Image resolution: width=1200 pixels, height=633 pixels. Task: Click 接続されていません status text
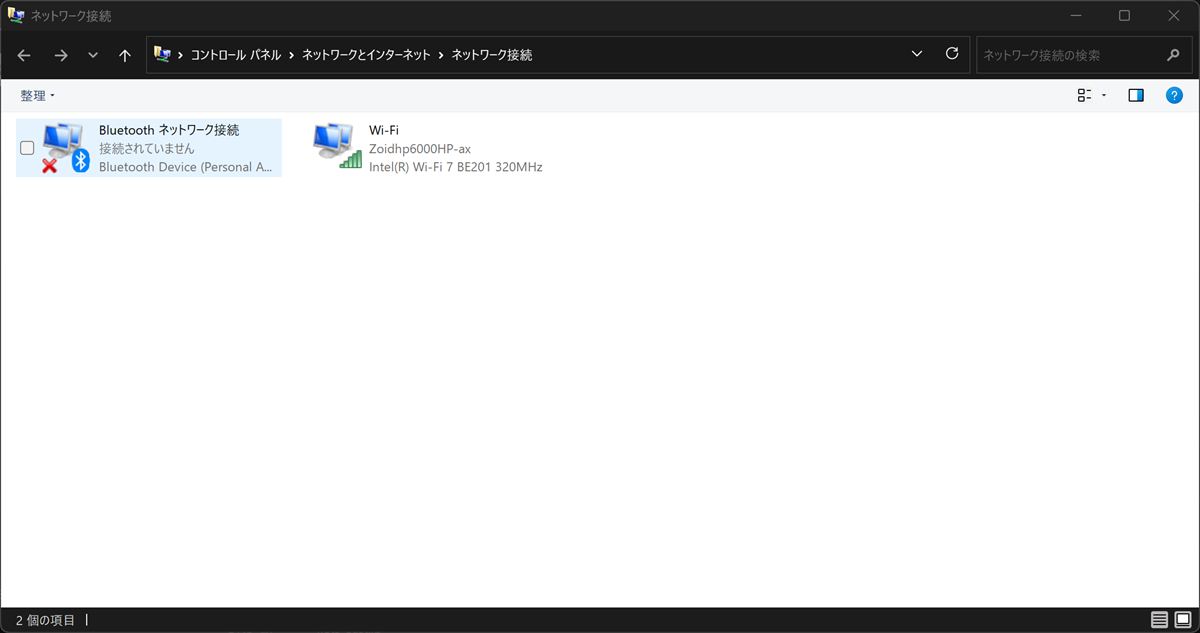pyautogui.click(x=147, y=148)
